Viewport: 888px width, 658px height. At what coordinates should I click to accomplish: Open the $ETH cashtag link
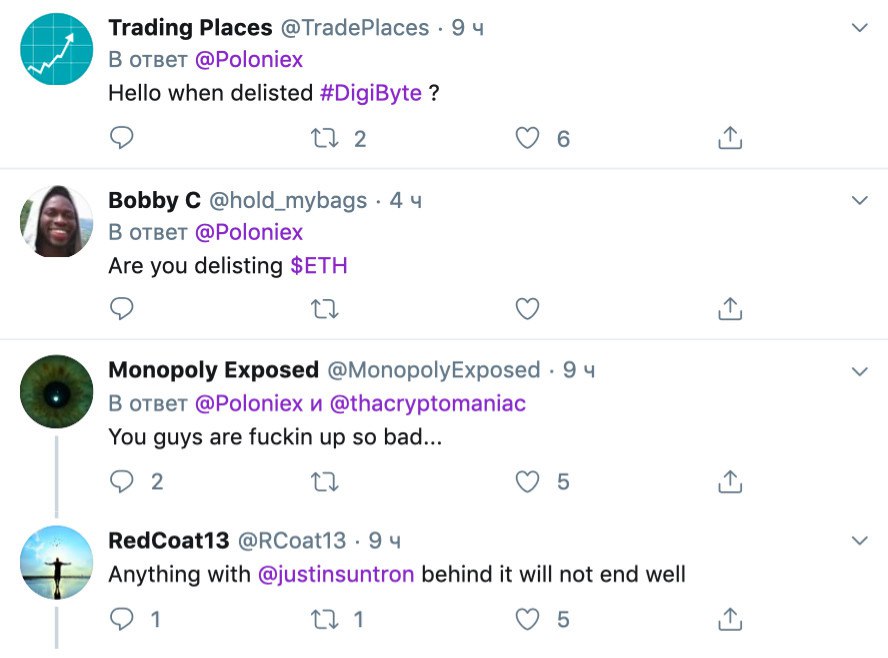pos(319,265)
